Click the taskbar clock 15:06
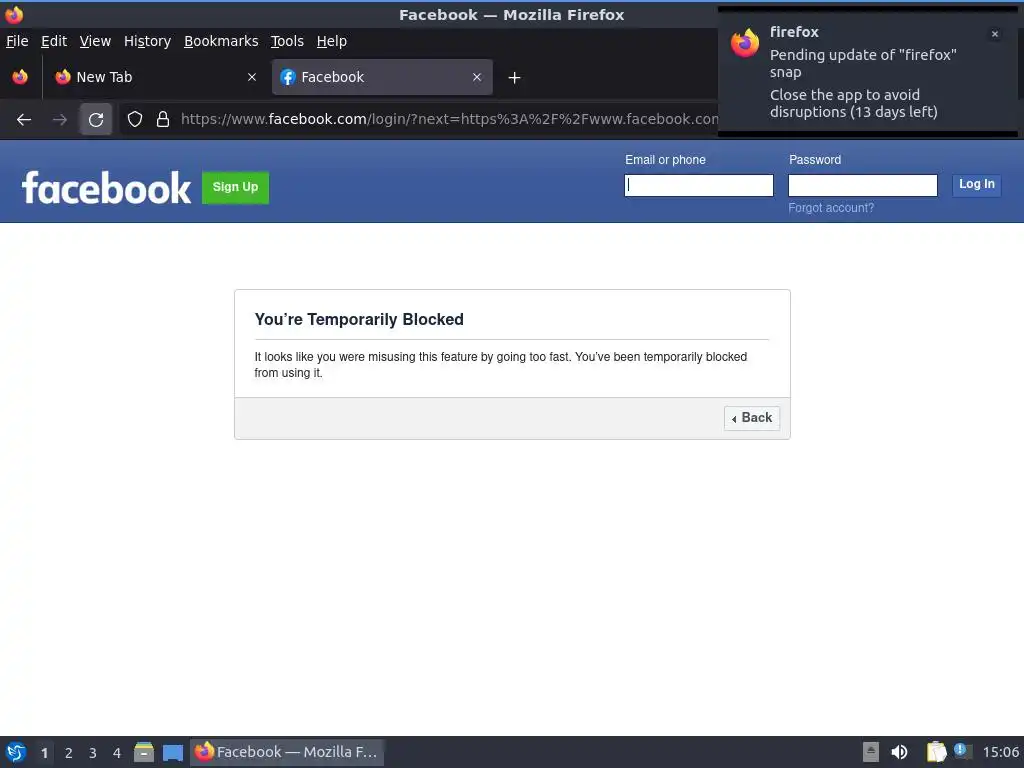Viewport: 1024px width, 768px height. 1000,752
